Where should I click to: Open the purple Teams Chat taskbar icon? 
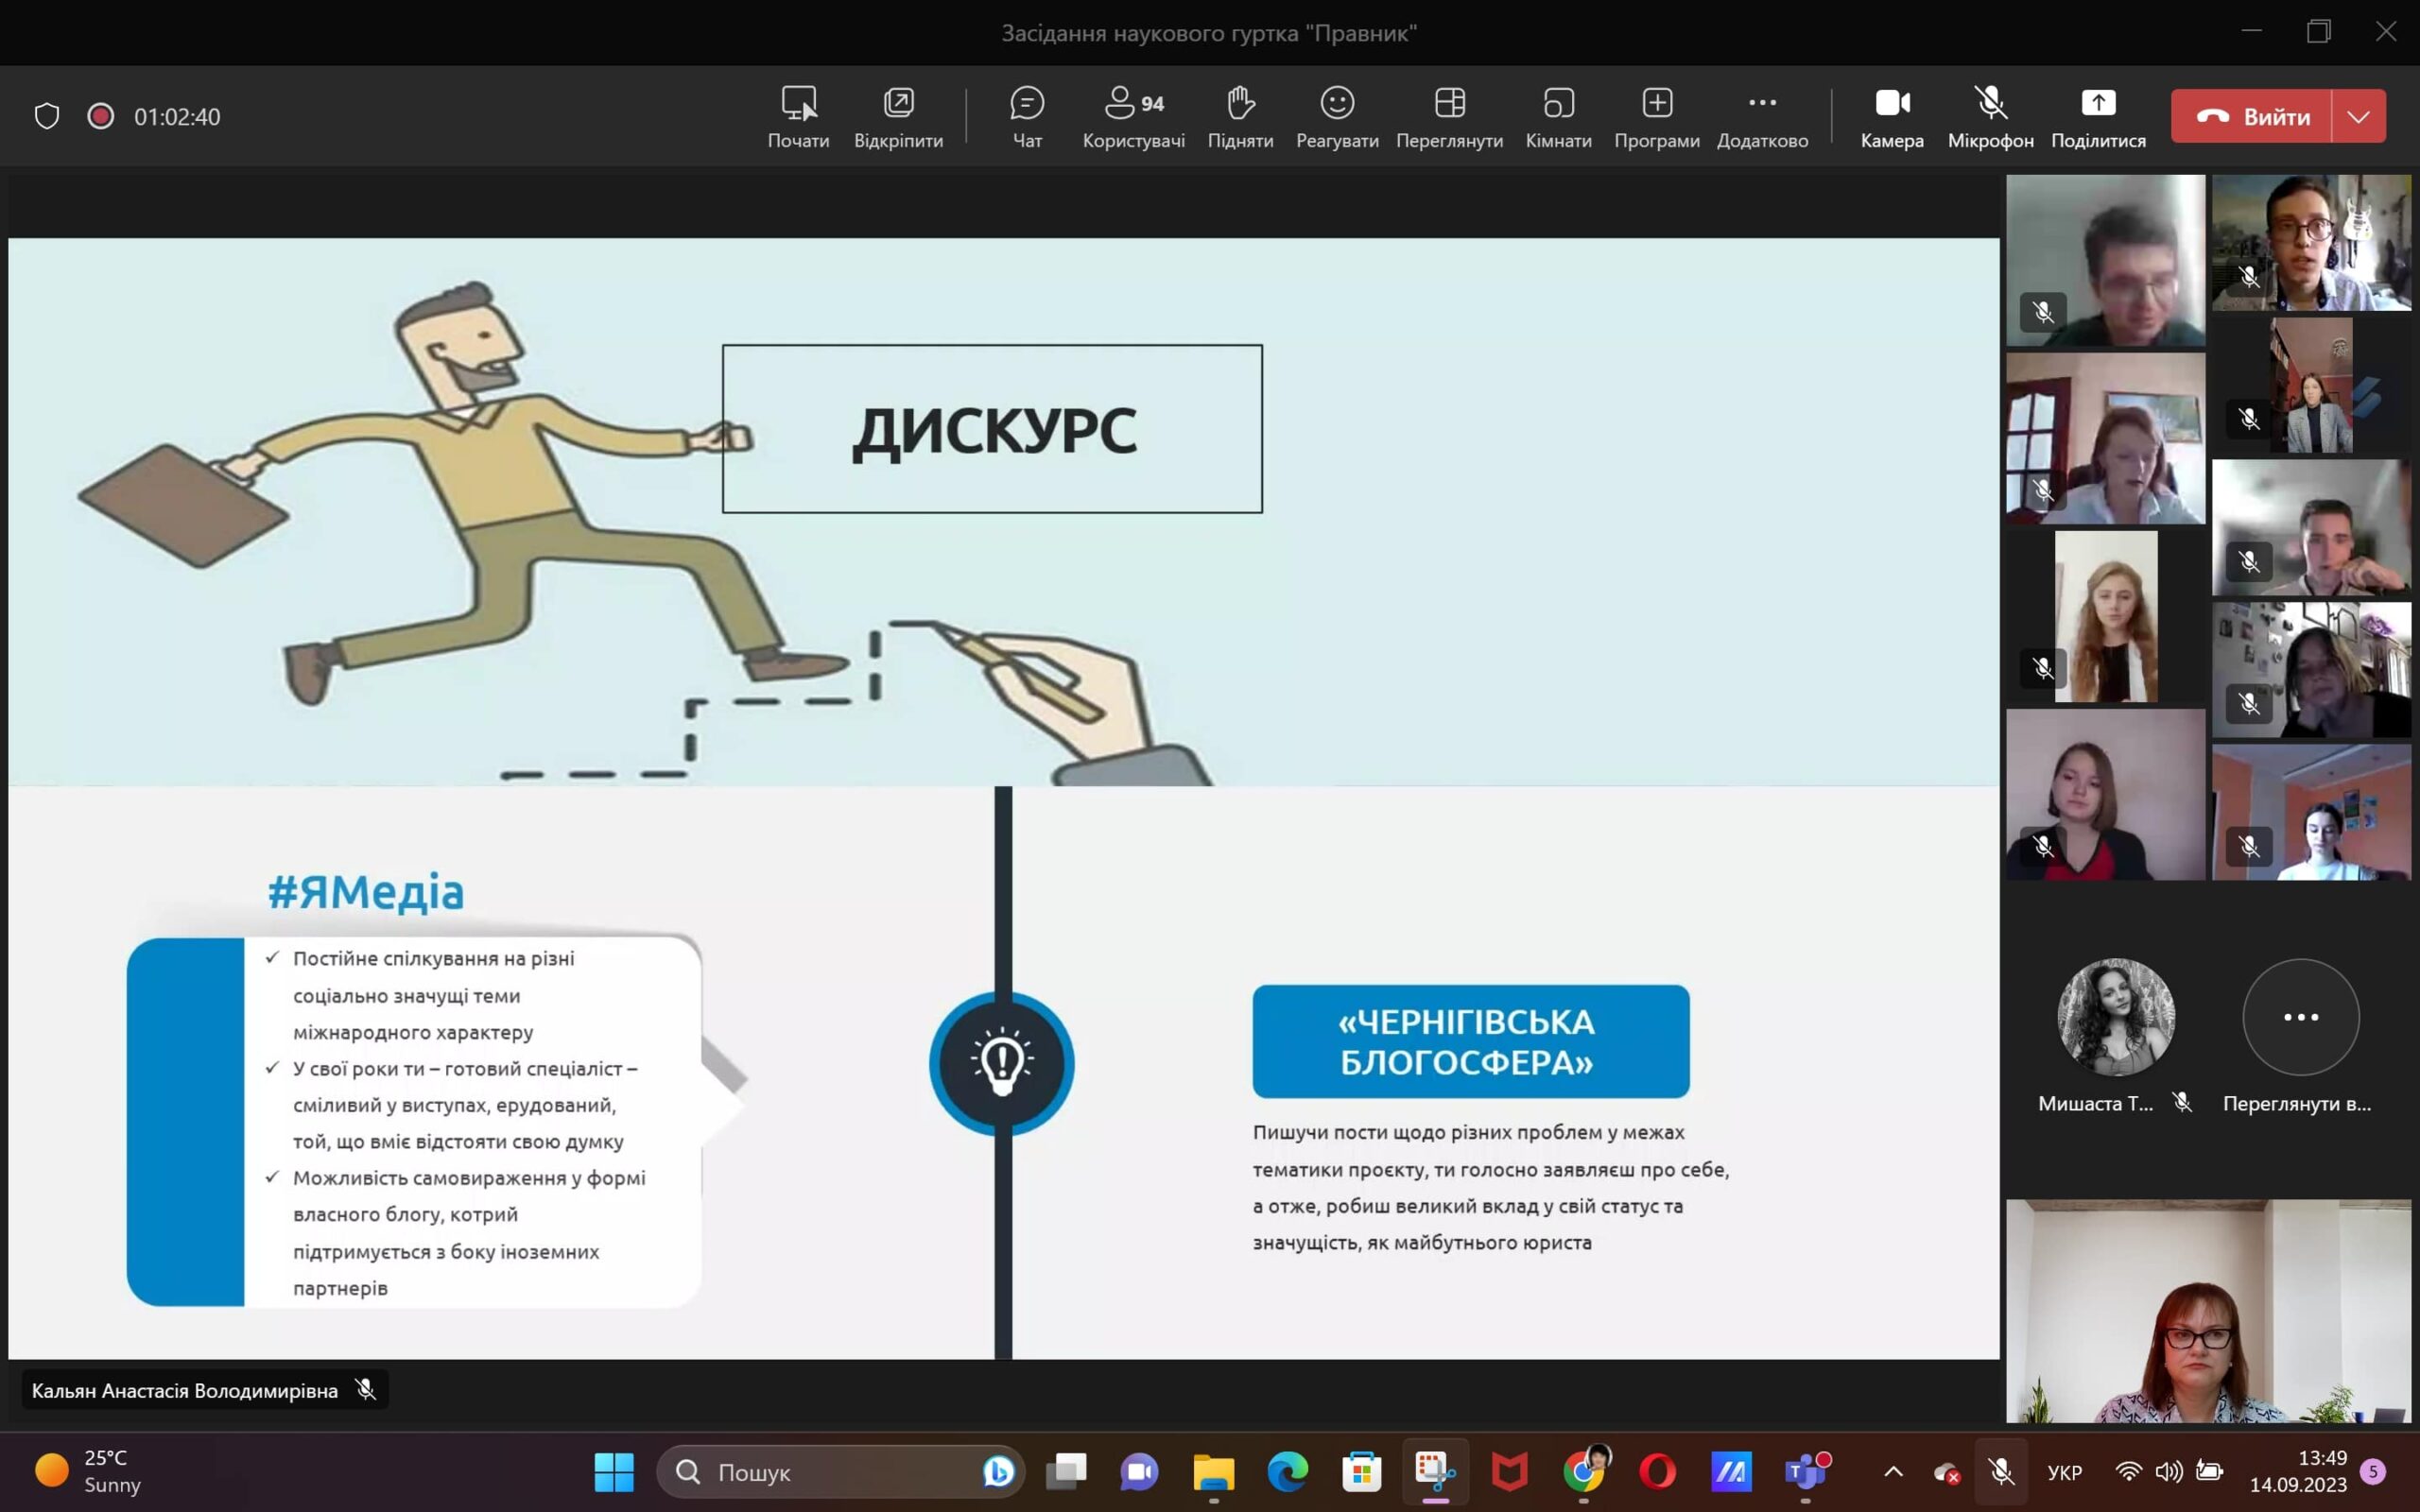1139,1472
